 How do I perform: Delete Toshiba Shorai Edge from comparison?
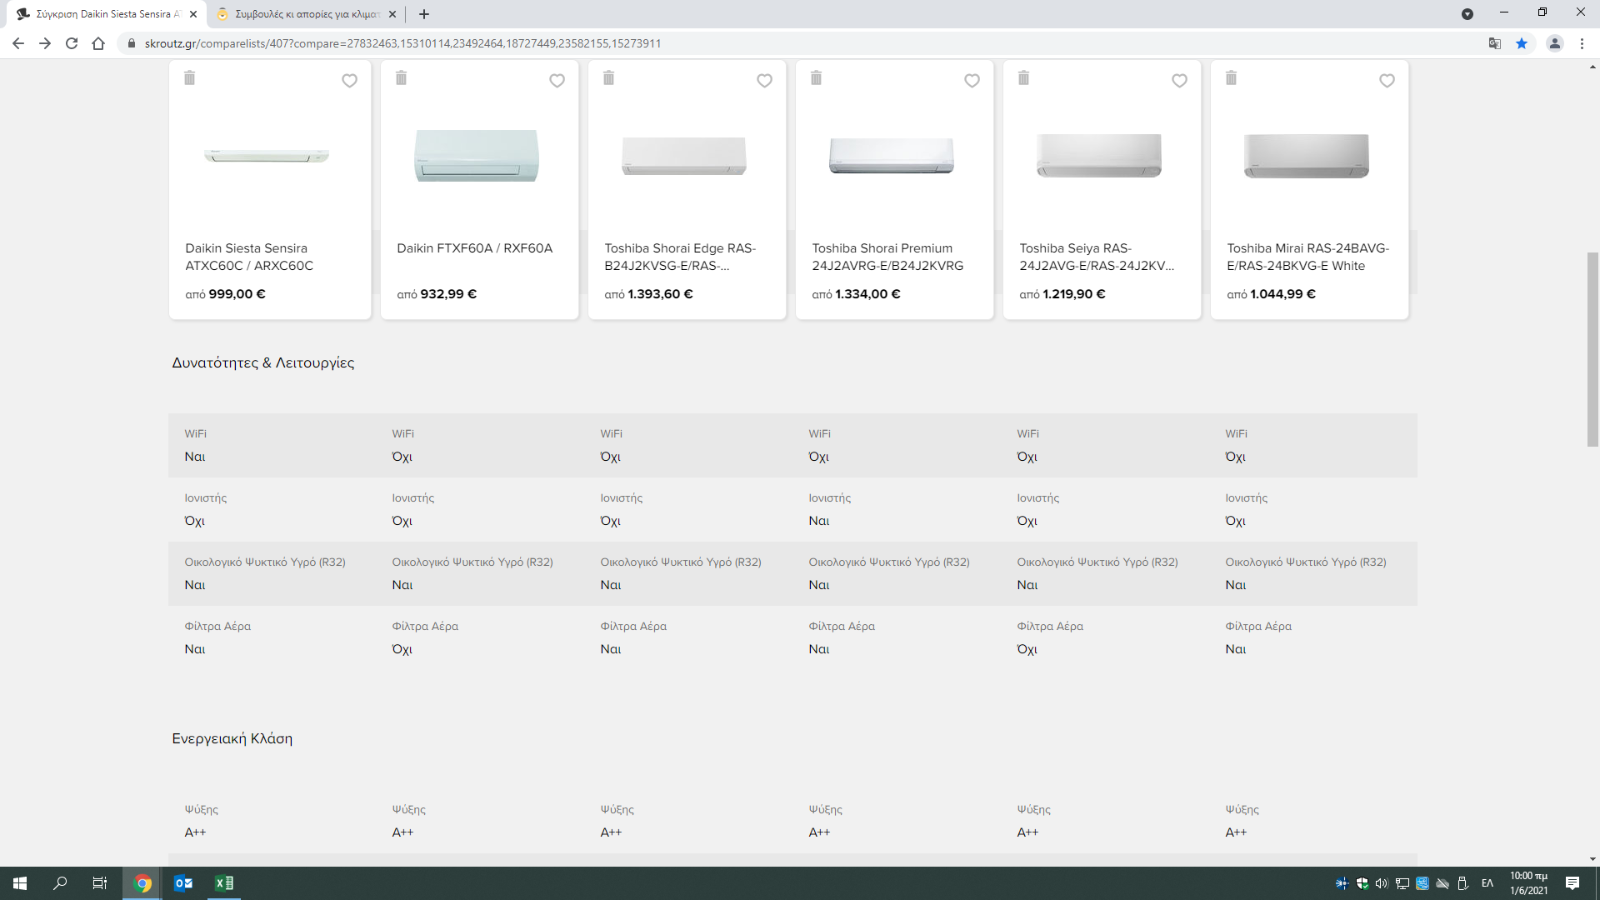609,78
